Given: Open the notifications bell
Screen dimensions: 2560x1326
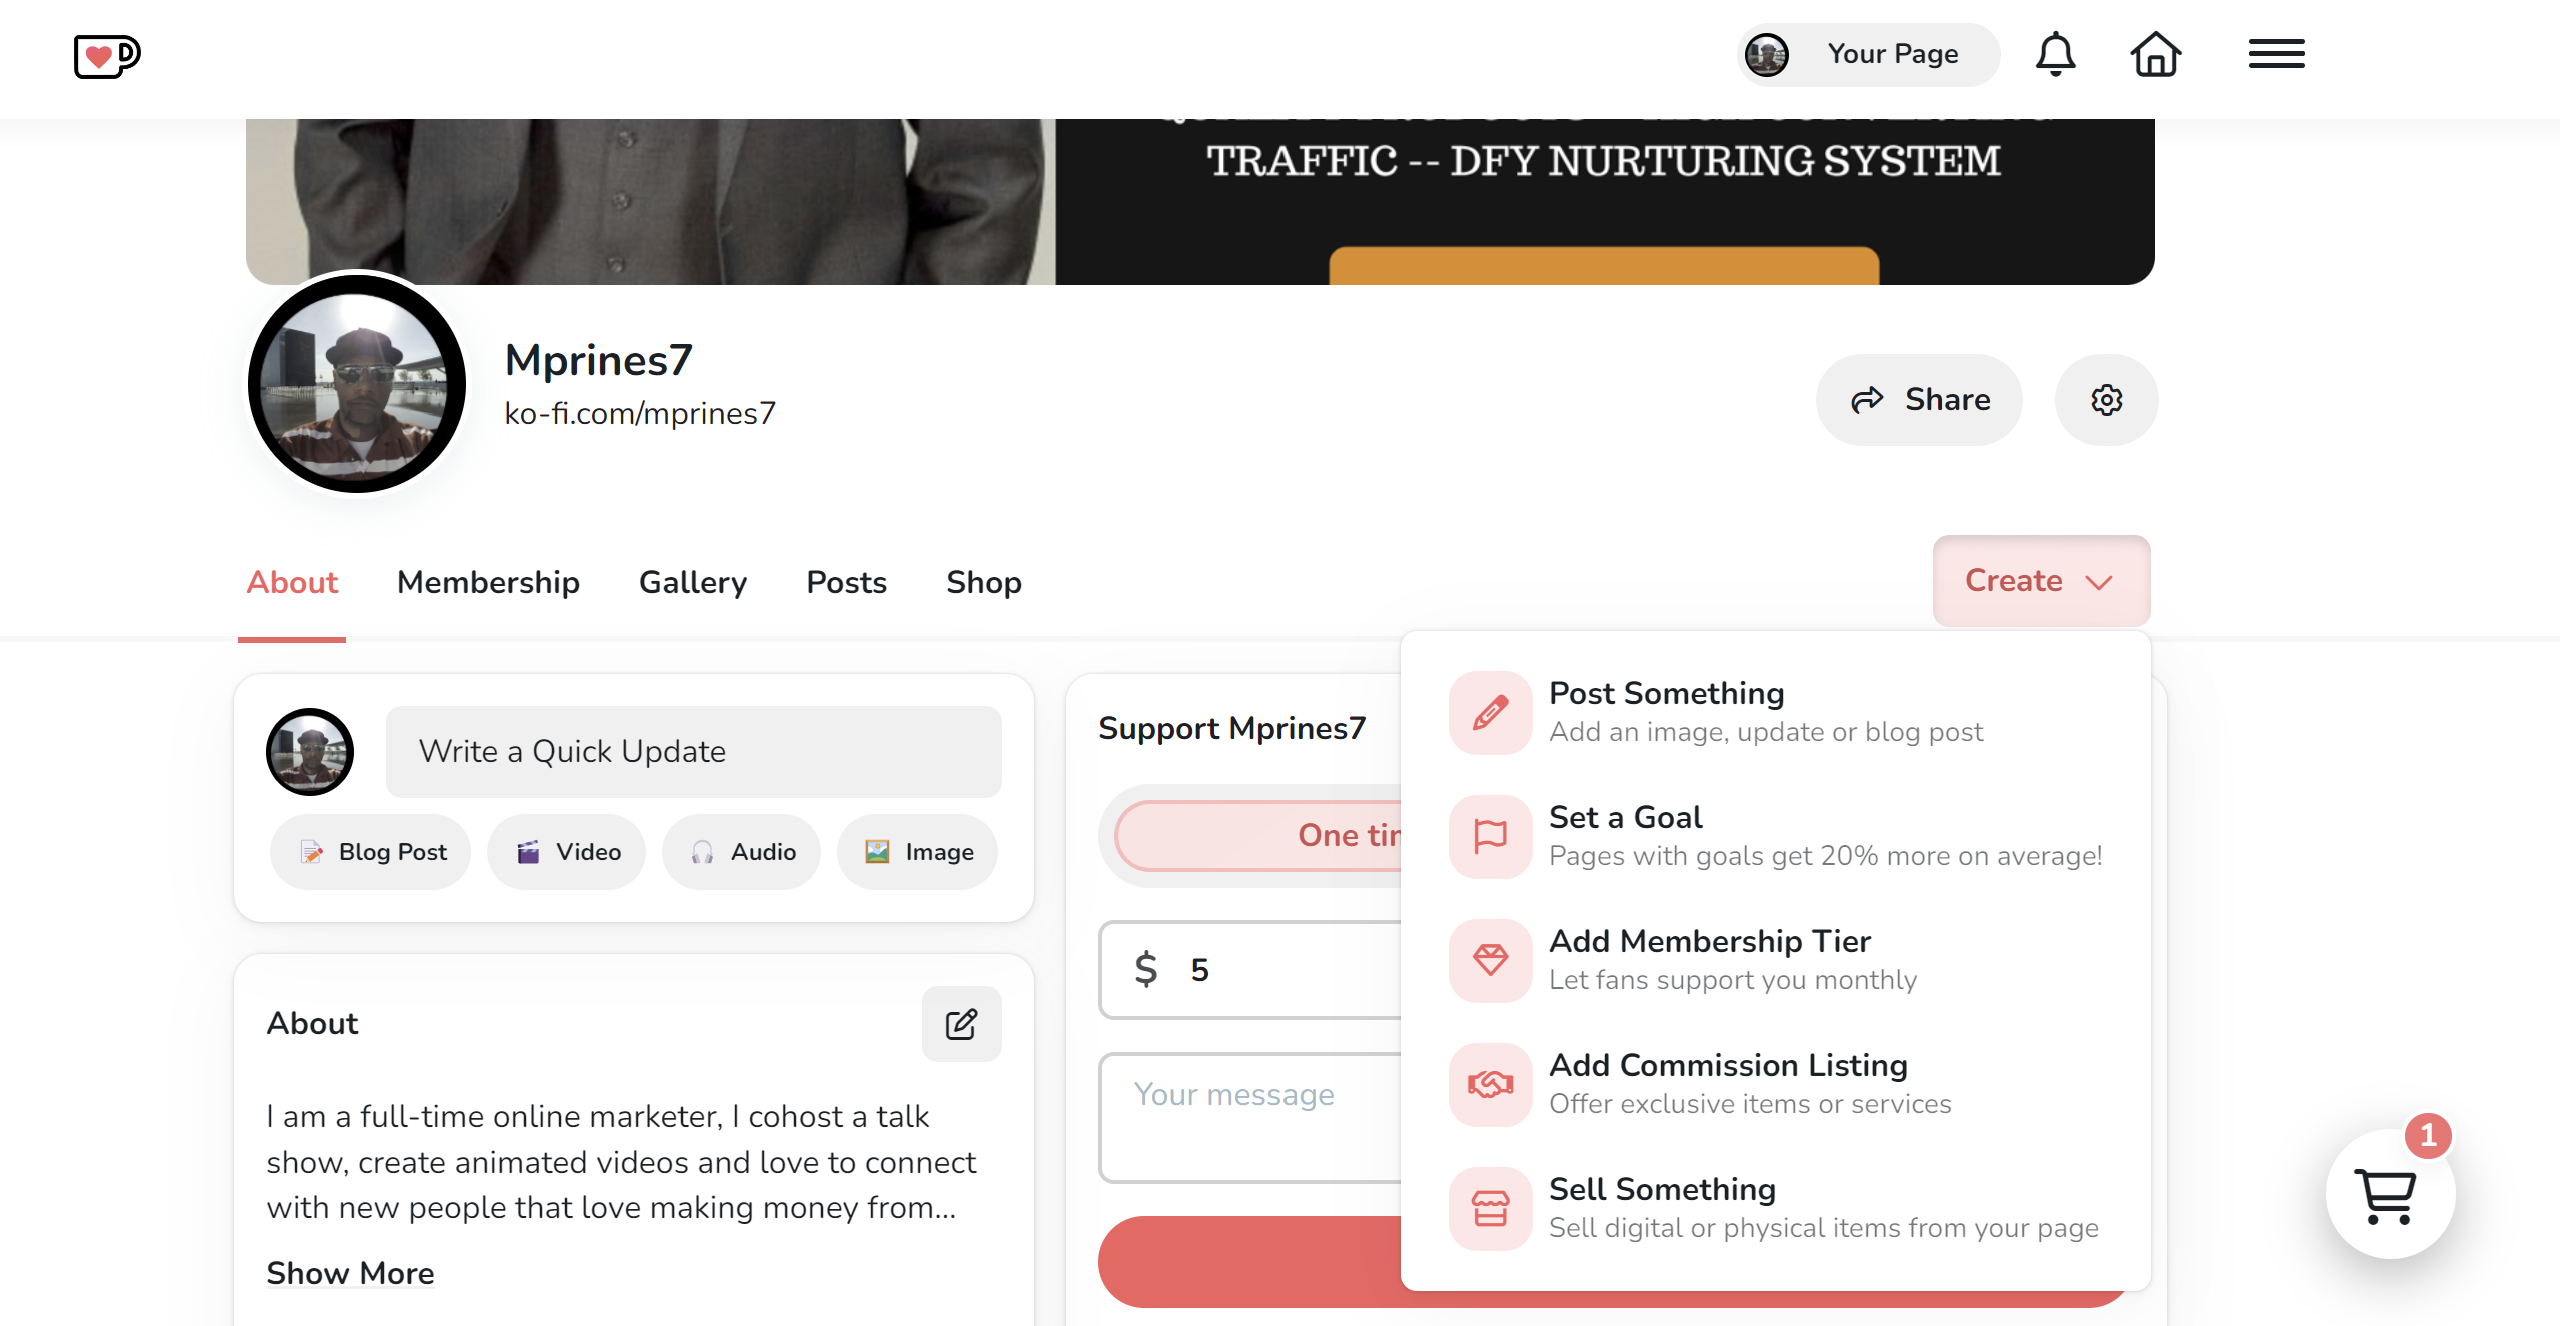Looking at the screenshot, I should click(x=2055, y=54).
